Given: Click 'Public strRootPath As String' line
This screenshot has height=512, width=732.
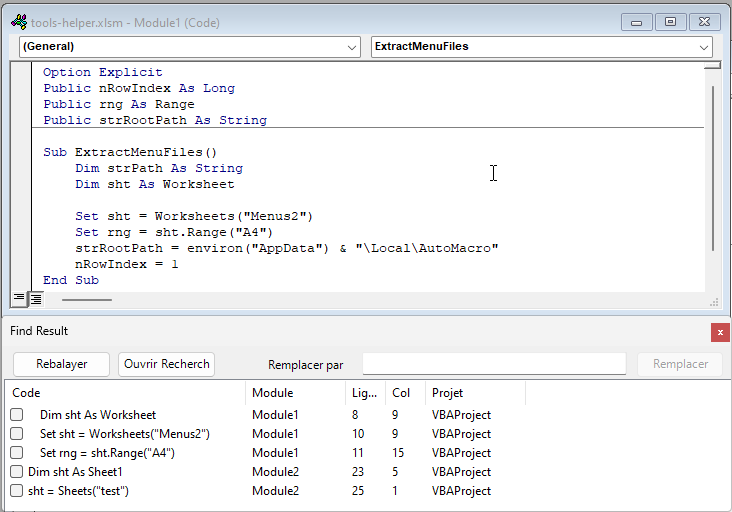Looking at the screenshot, I should [155, 120].
